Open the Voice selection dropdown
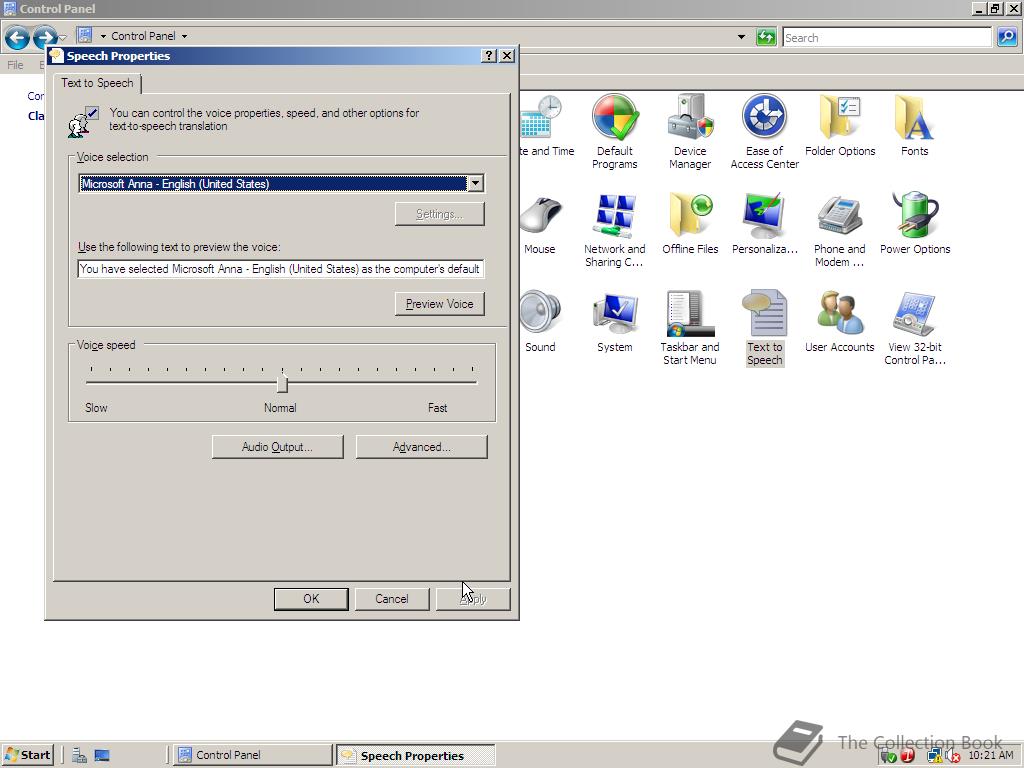Image resolution: width=1024 pixels, height=768 pixels. 476,184
